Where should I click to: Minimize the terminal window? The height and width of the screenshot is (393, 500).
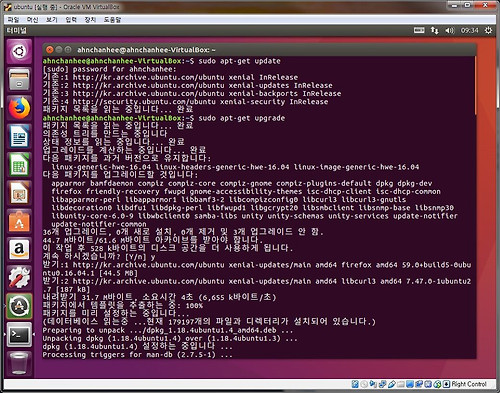coord(59,50)
